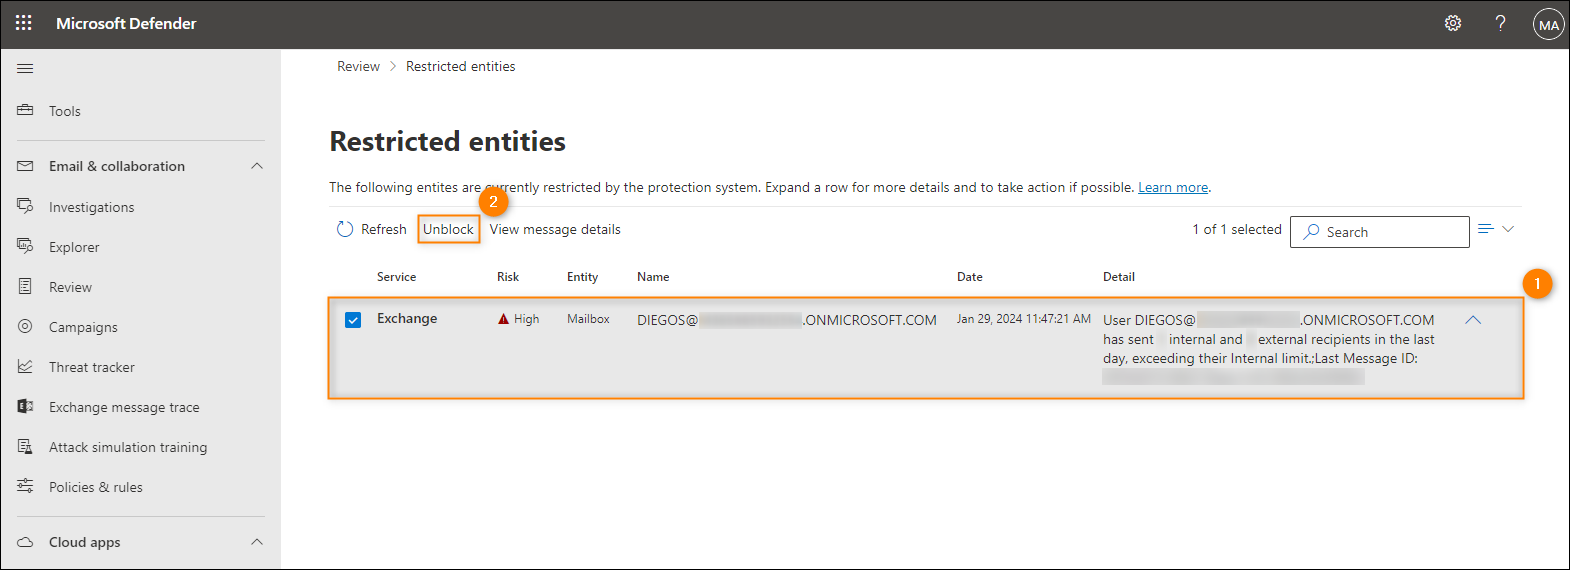
Task: Follow the Learn more link
Action: (1173, 187)
